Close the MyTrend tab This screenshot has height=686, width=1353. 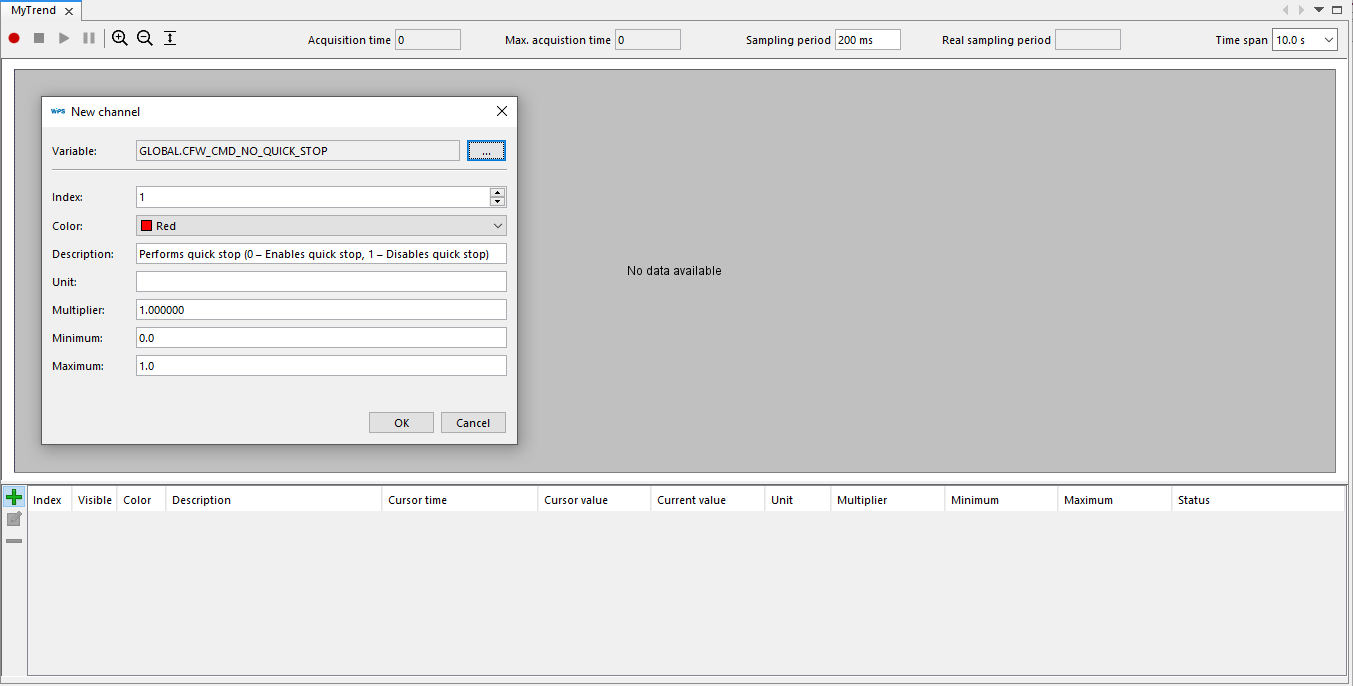[x=68, y=10]
